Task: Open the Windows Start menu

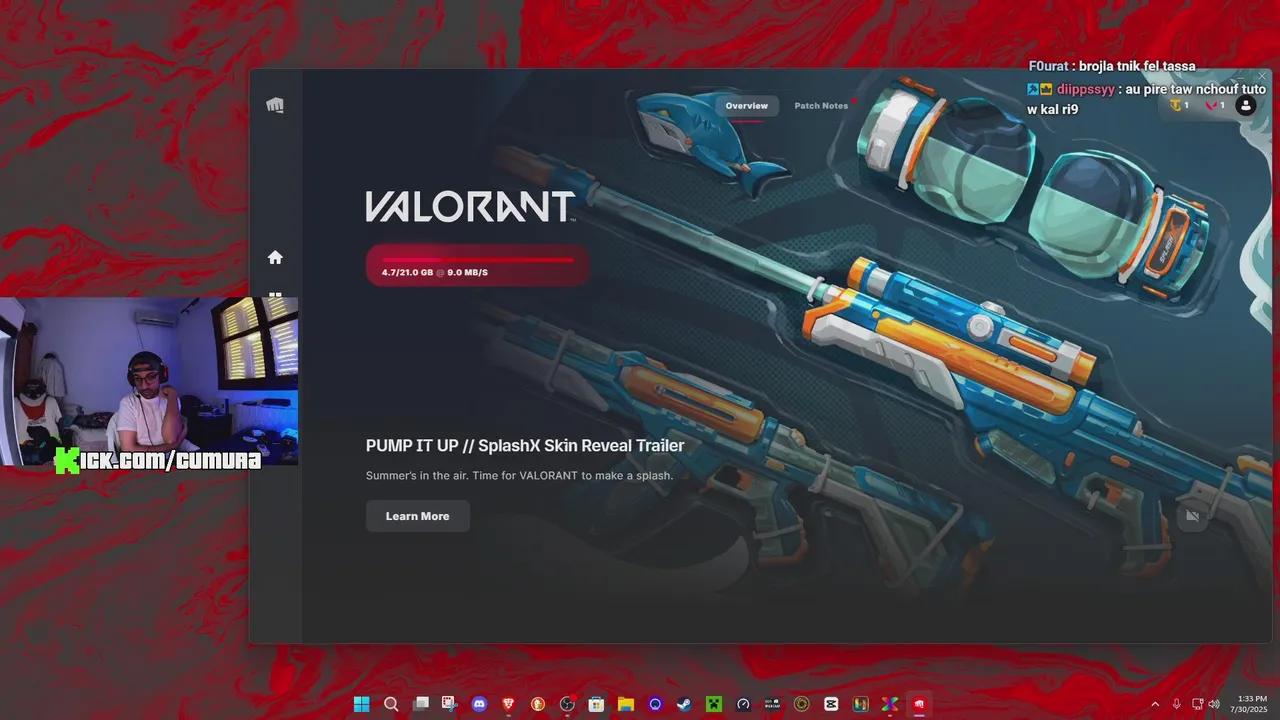Action: click(361, 704)
